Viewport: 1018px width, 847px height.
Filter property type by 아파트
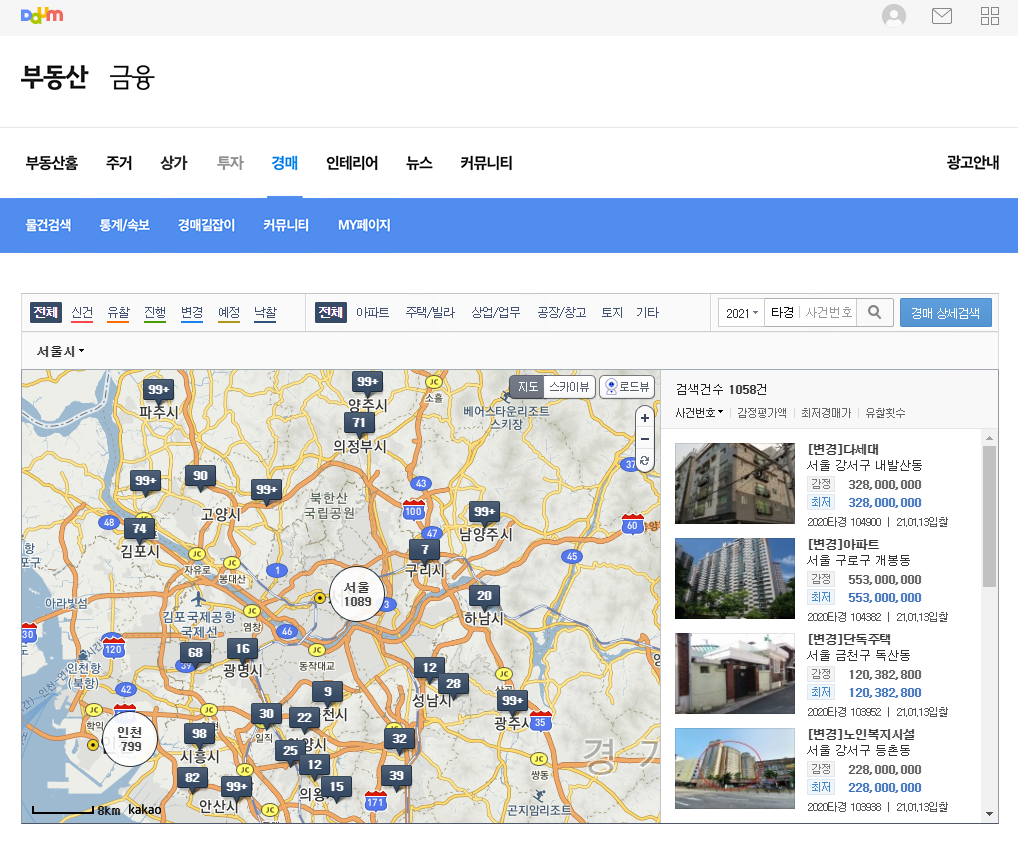coord(372,313)
